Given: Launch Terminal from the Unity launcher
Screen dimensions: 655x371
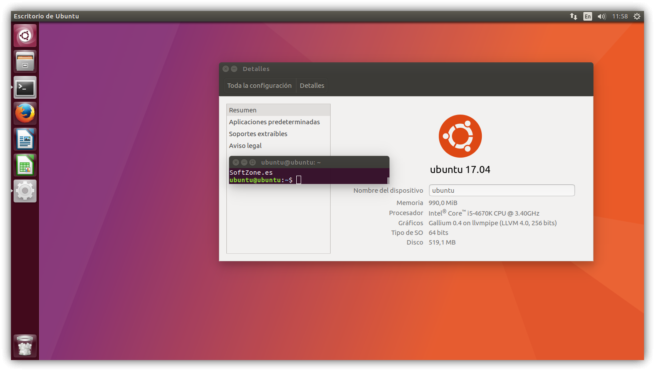Looking at the screenshot, I should [x=25, y=88].
